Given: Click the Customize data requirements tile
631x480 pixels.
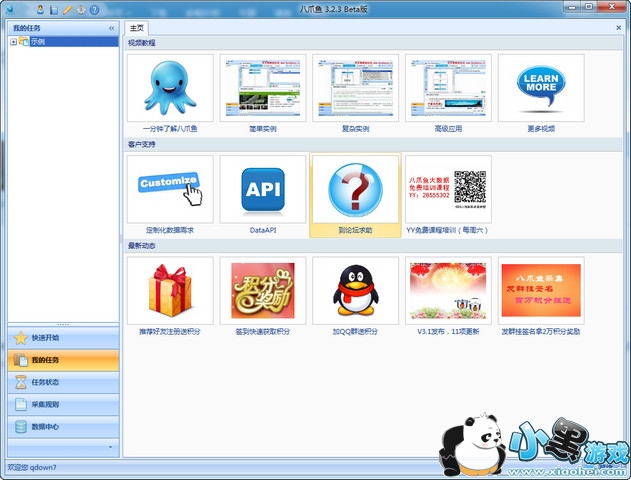Looking at the screenshot, I should coord(170,189).
